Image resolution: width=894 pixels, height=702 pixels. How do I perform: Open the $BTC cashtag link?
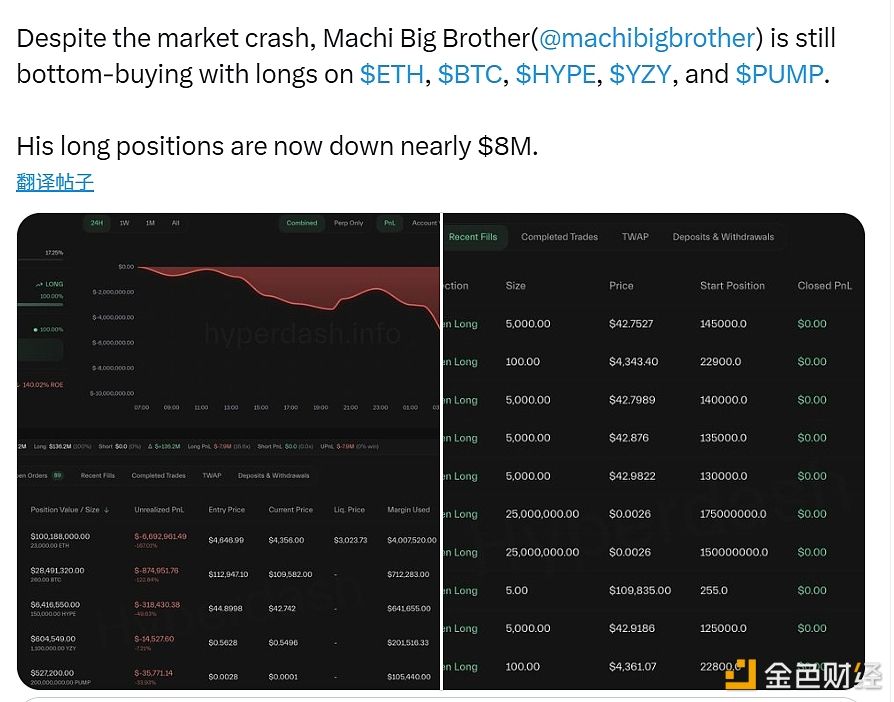click(470, 75)
